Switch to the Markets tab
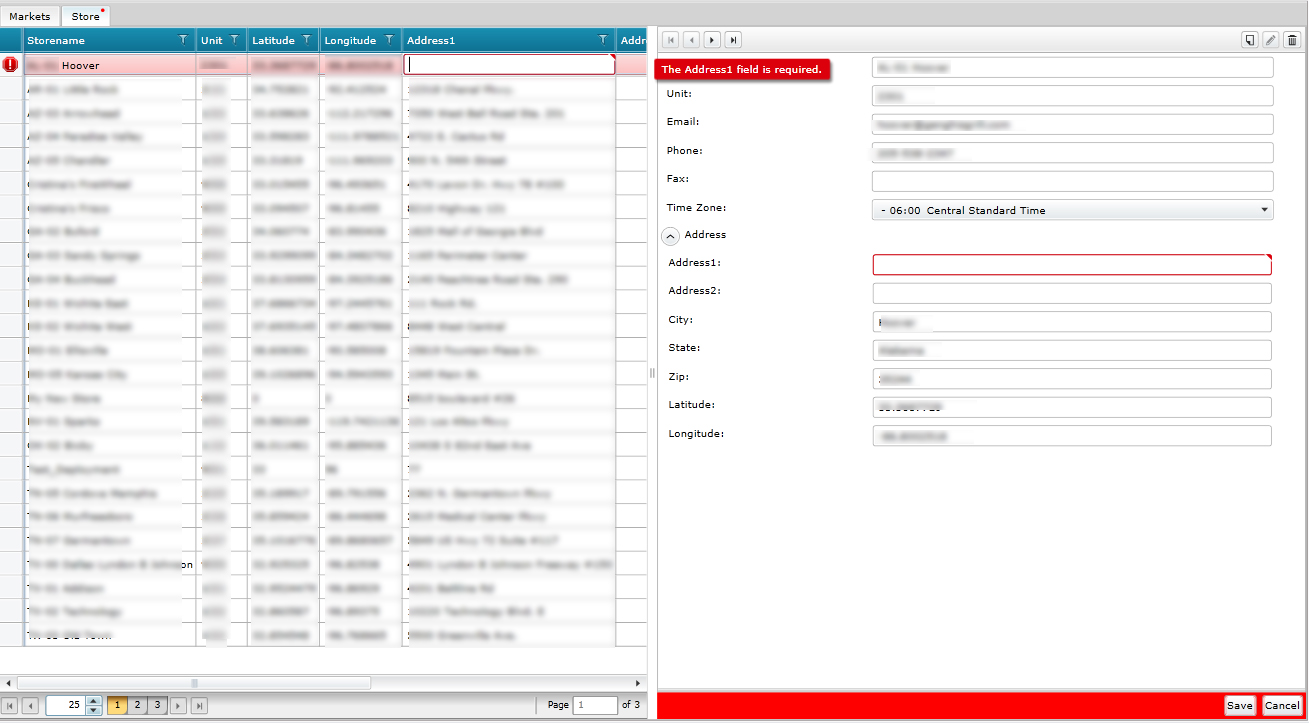The image size is (1309, 723). point(30,17)
